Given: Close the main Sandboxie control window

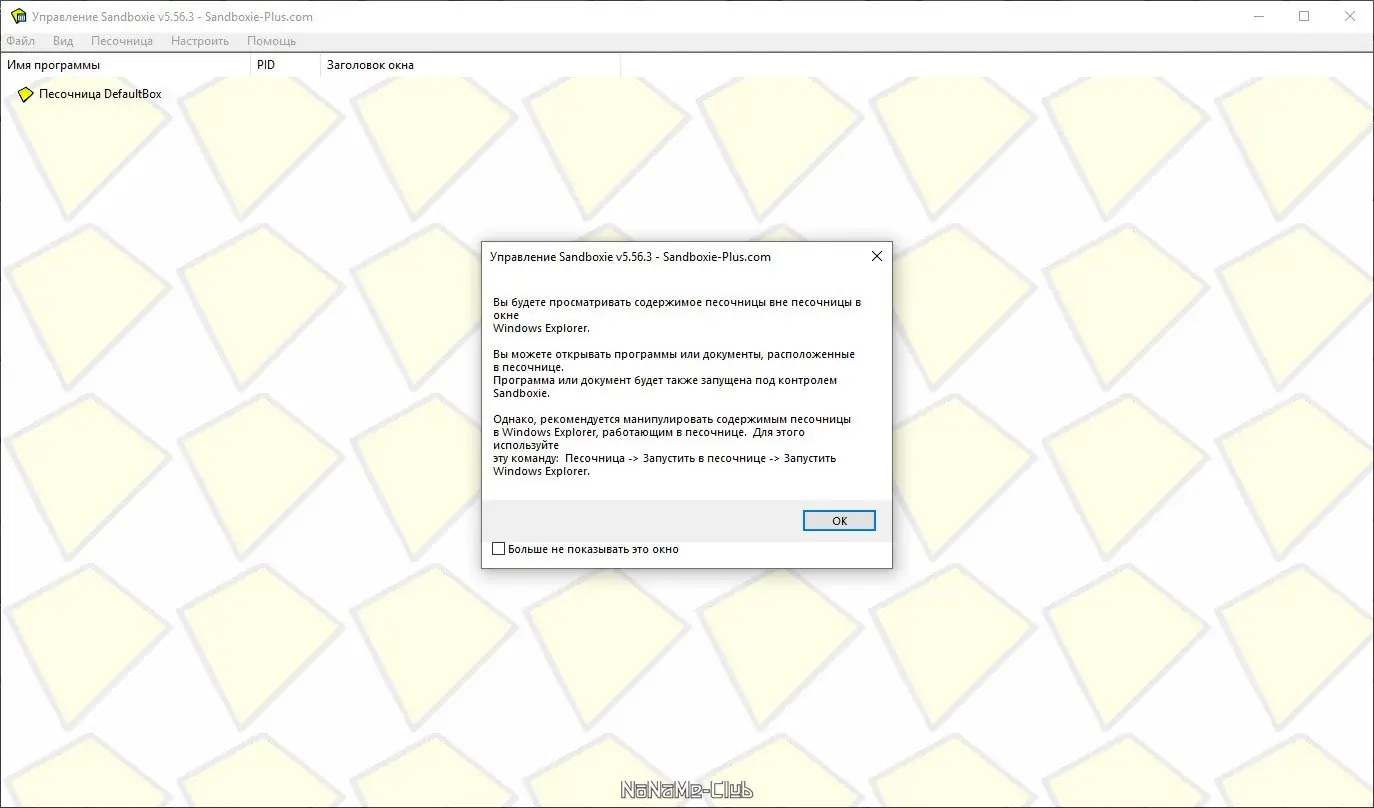Looking at the screenshot, I should click(1350, 16).
